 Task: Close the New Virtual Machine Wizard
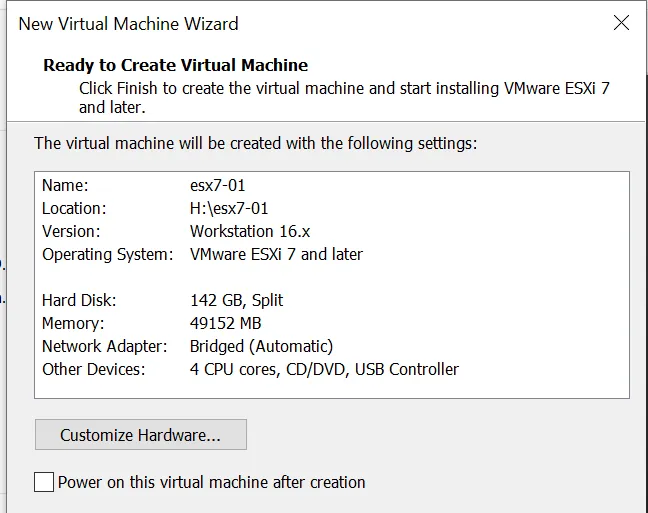point(621,23)
